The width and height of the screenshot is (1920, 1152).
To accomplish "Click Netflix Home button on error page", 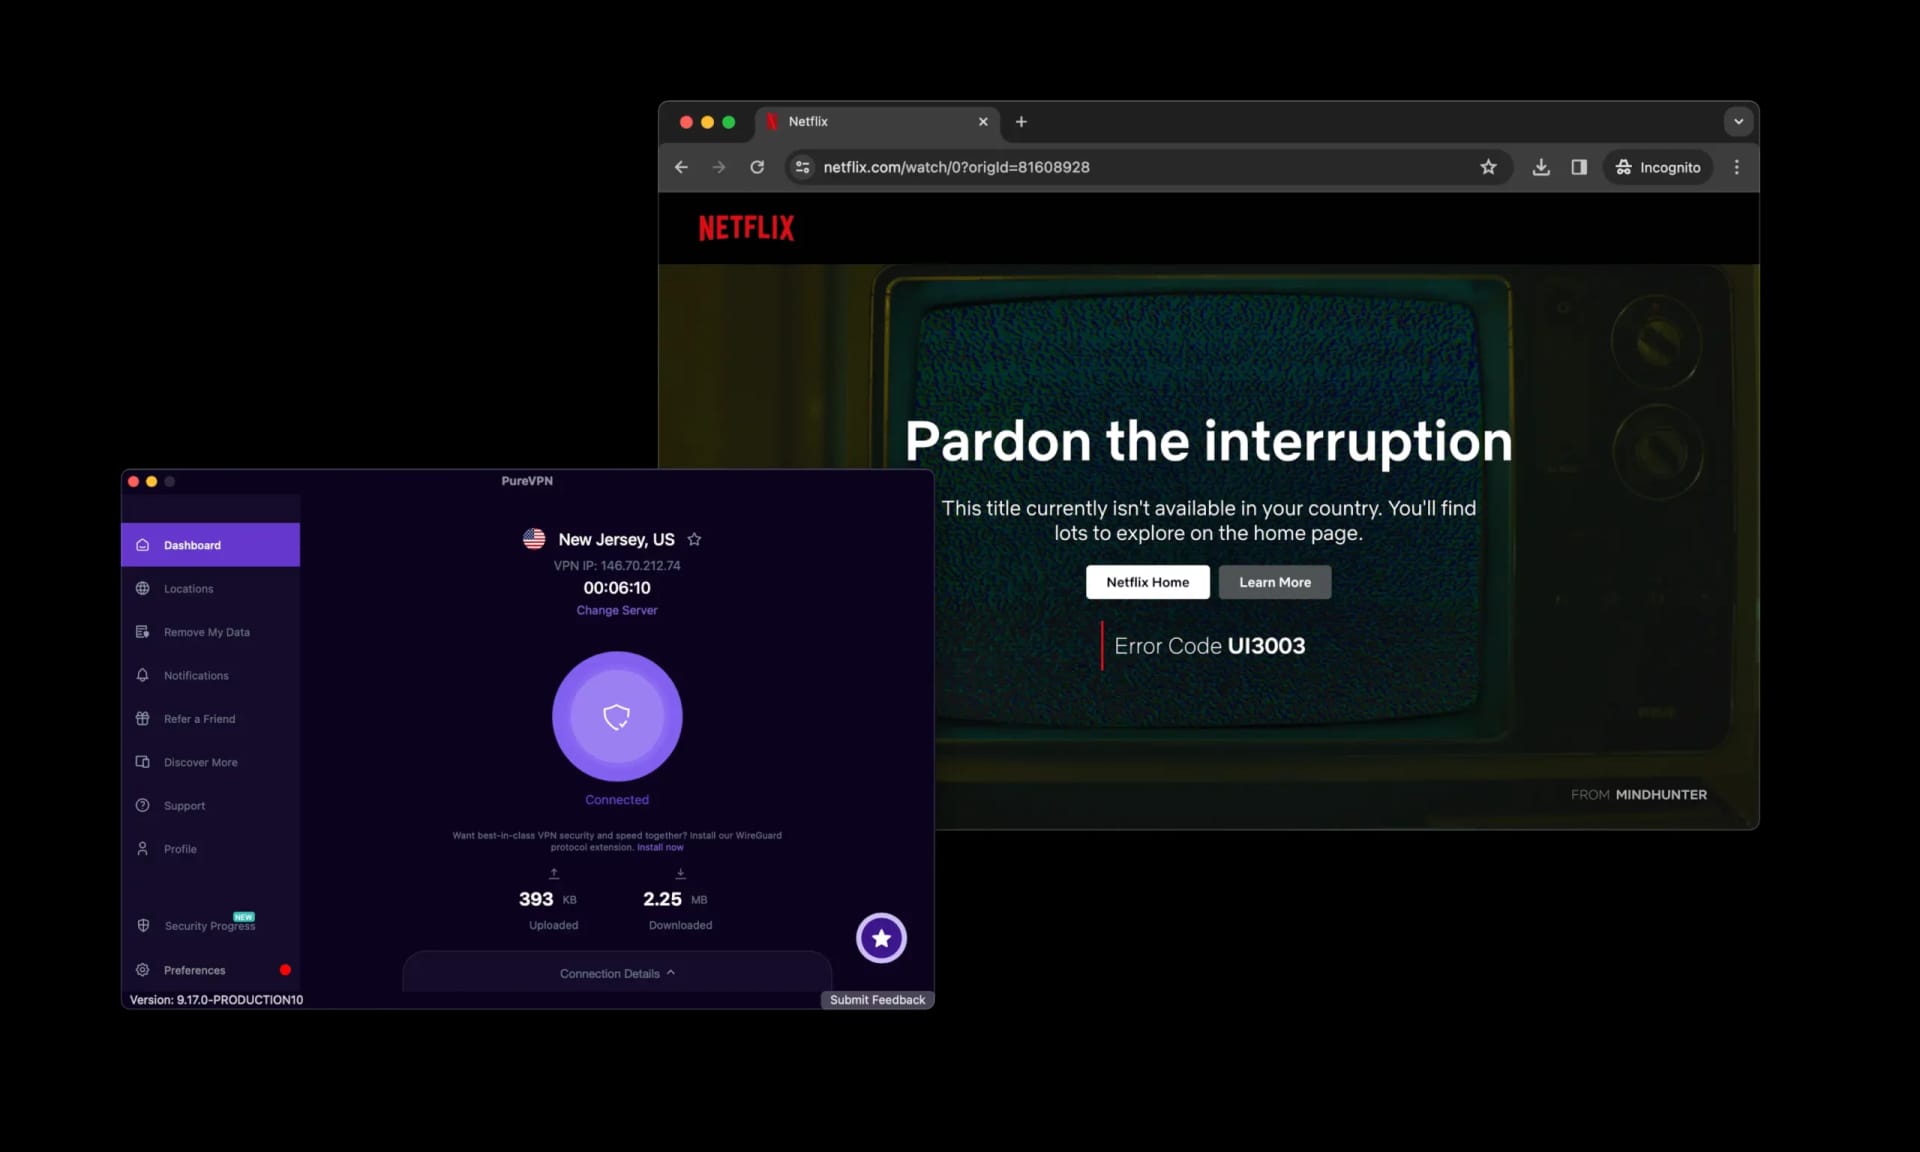I will pyautogui.click(x=1148, y=581).
